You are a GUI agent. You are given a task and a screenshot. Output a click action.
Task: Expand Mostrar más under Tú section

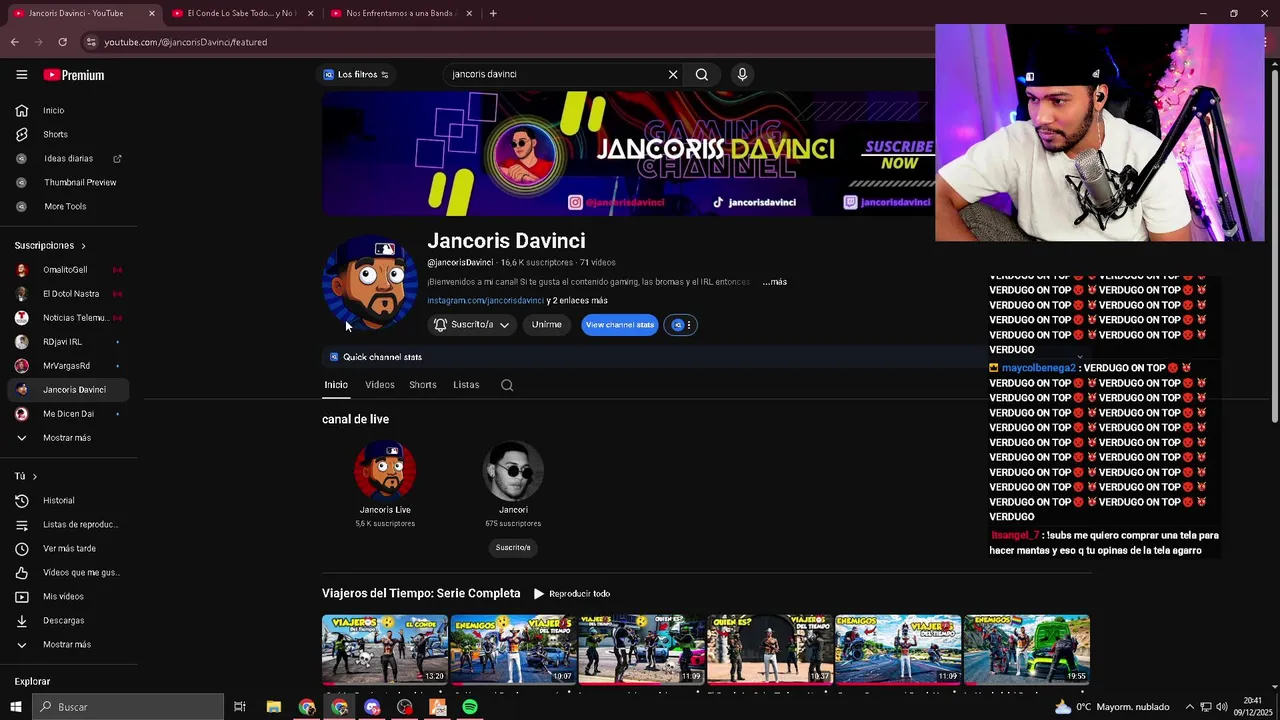66,644
